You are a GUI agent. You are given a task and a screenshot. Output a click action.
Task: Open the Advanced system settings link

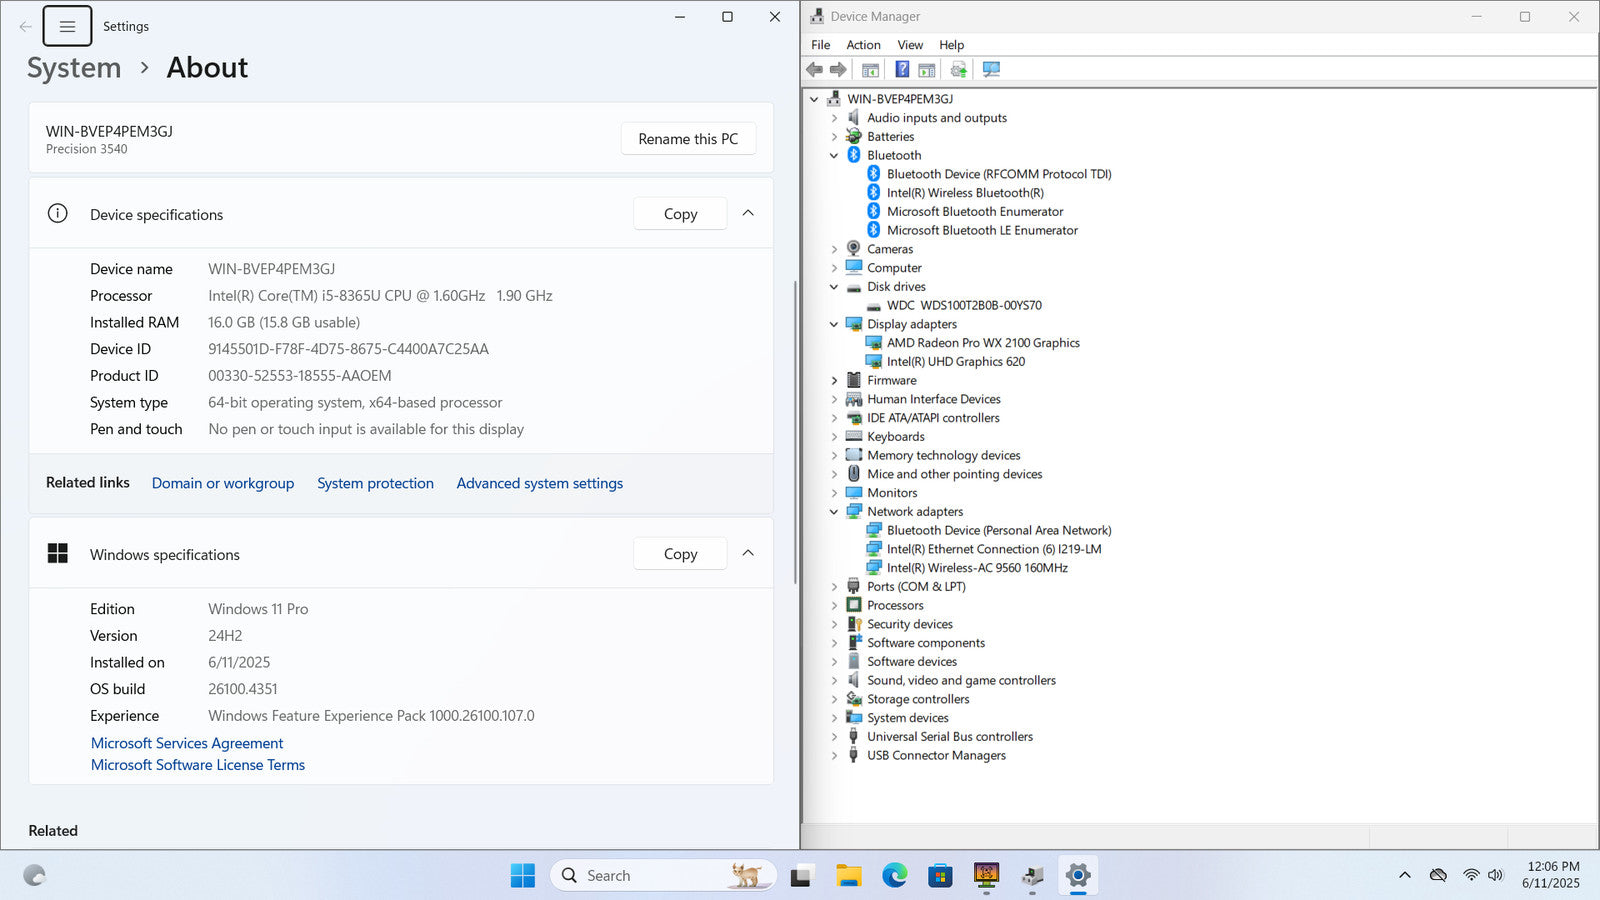539,483
